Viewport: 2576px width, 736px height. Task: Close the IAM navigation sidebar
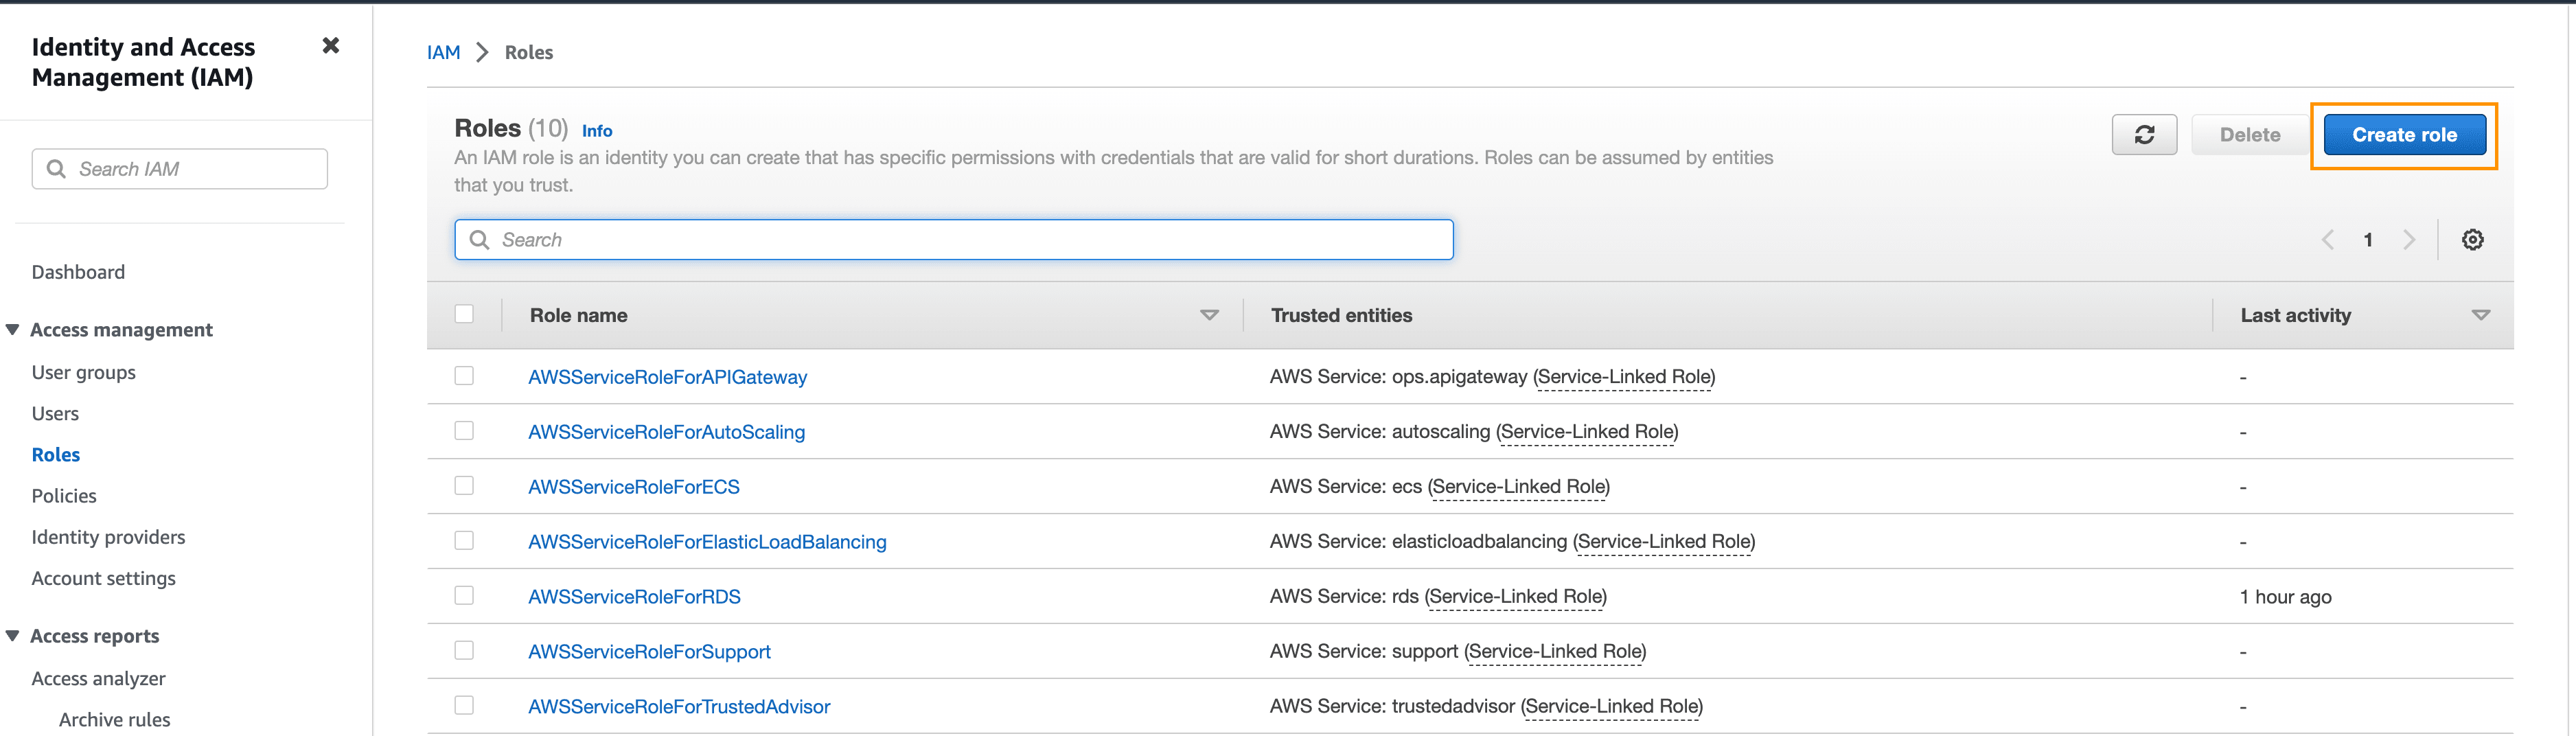pyautogui.click(x=331, y=45)
